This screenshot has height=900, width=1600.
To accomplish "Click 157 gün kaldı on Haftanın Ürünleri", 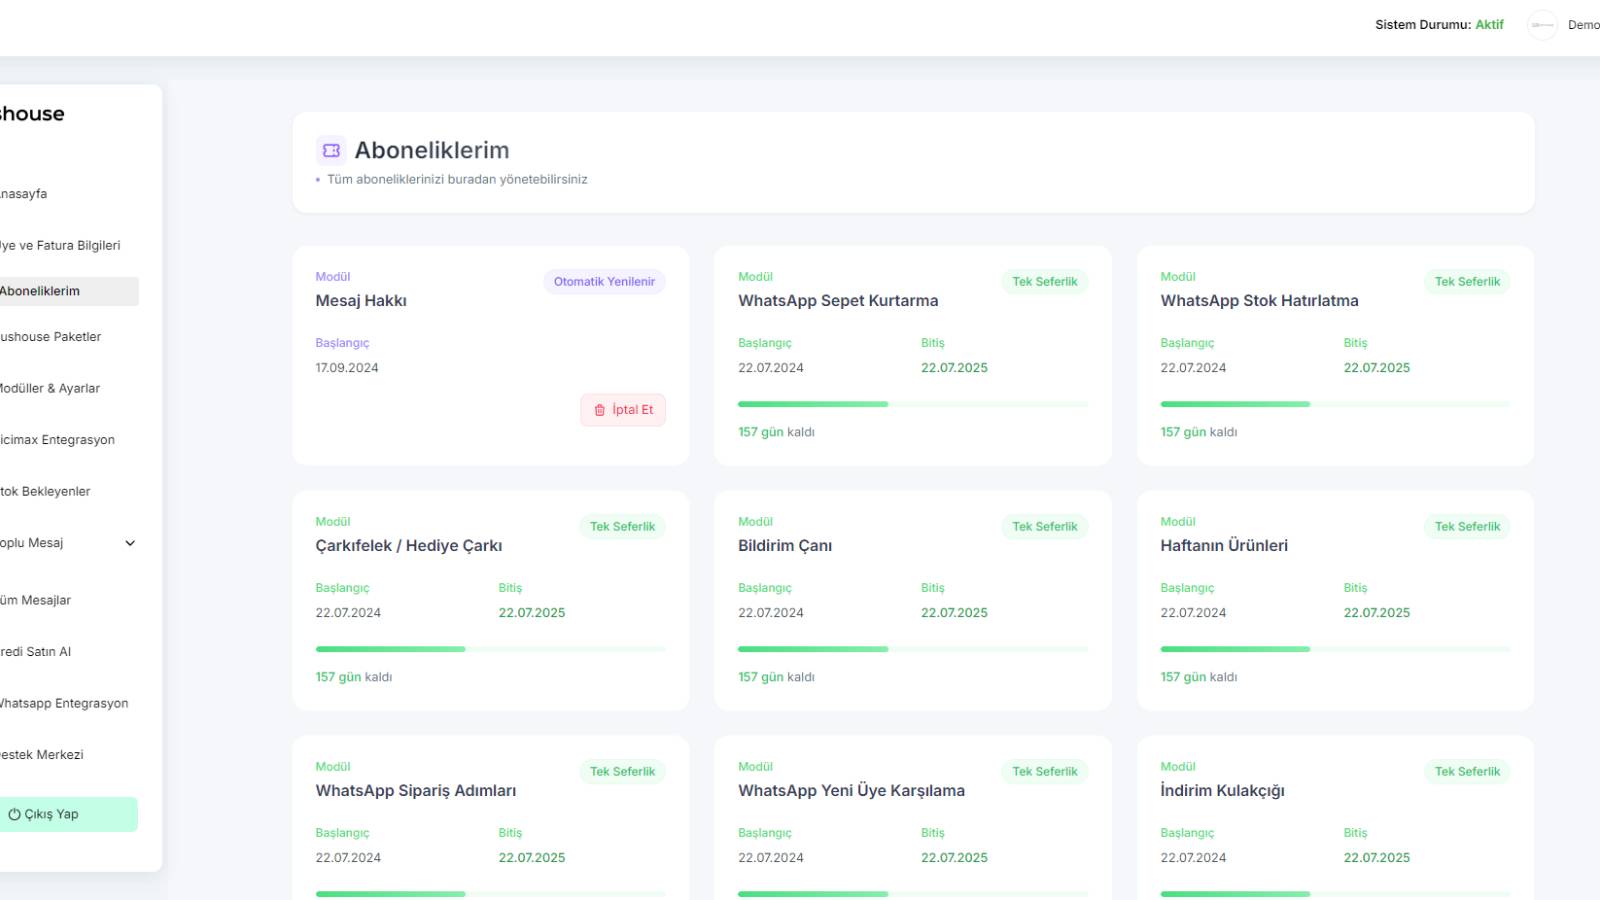I will tap(1198, 677).
